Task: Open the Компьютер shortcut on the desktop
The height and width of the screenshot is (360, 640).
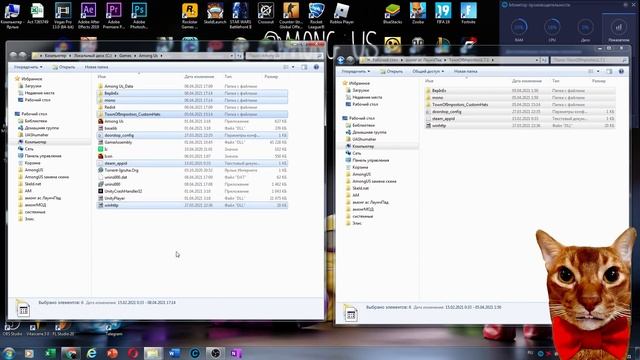Action: 12,16
